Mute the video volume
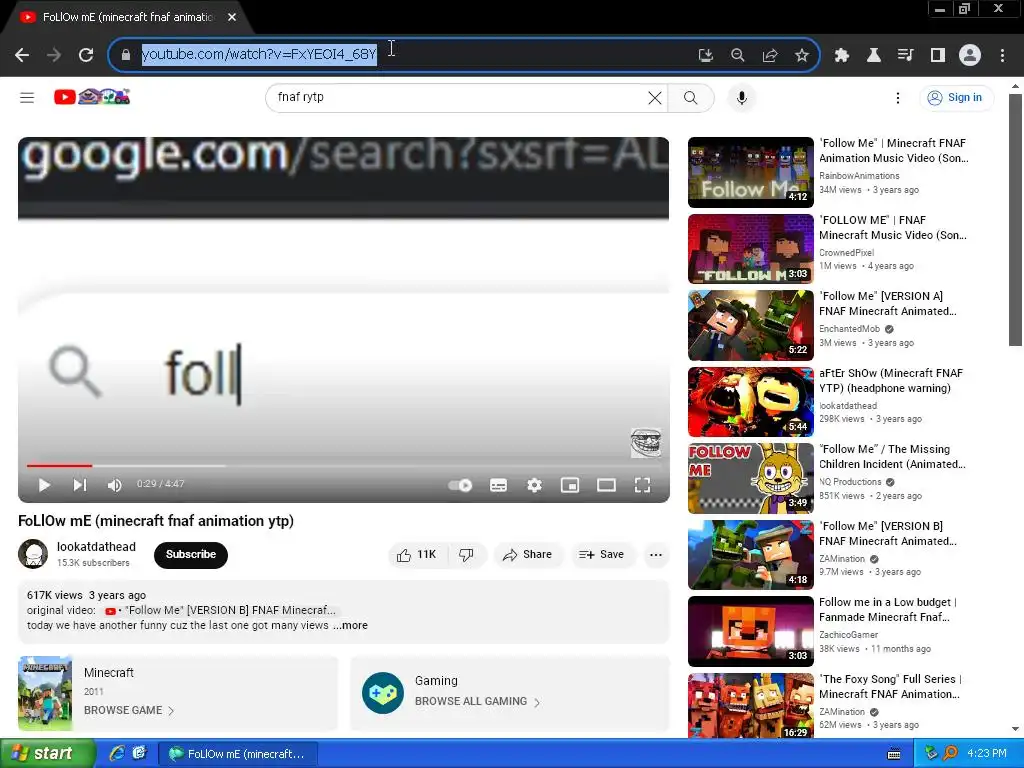The image size is (1024, 768). (x=115, y=485)
